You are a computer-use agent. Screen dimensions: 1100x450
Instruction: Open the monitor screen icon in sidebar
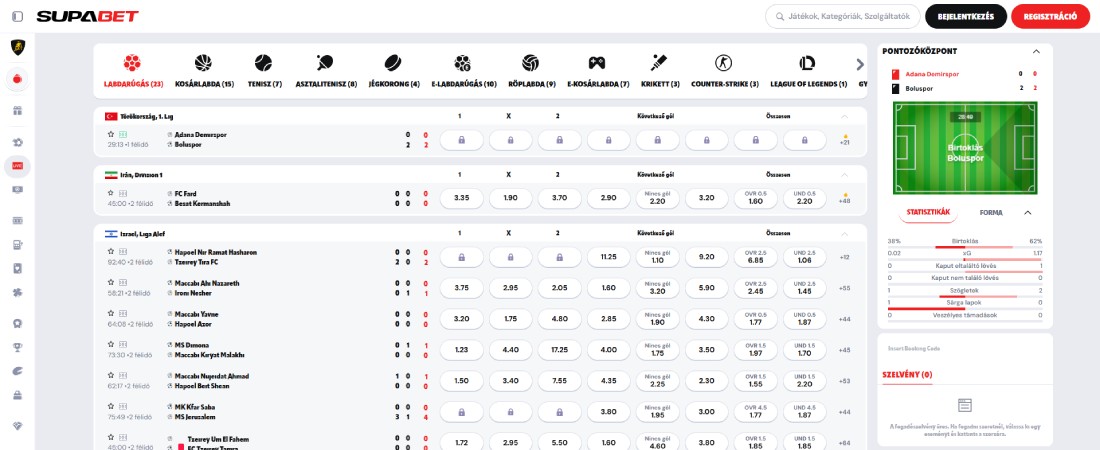[x=18, y=190]
